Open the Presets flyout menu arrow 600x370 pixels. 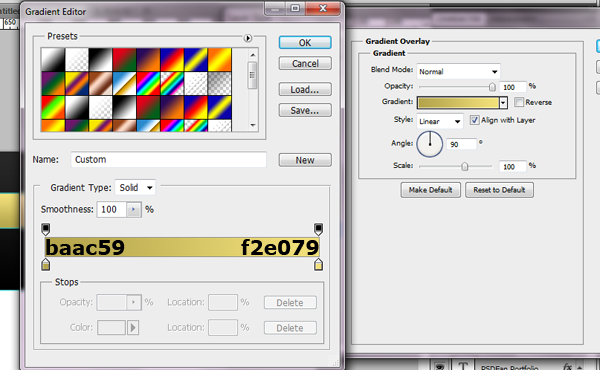coord(248,38)
